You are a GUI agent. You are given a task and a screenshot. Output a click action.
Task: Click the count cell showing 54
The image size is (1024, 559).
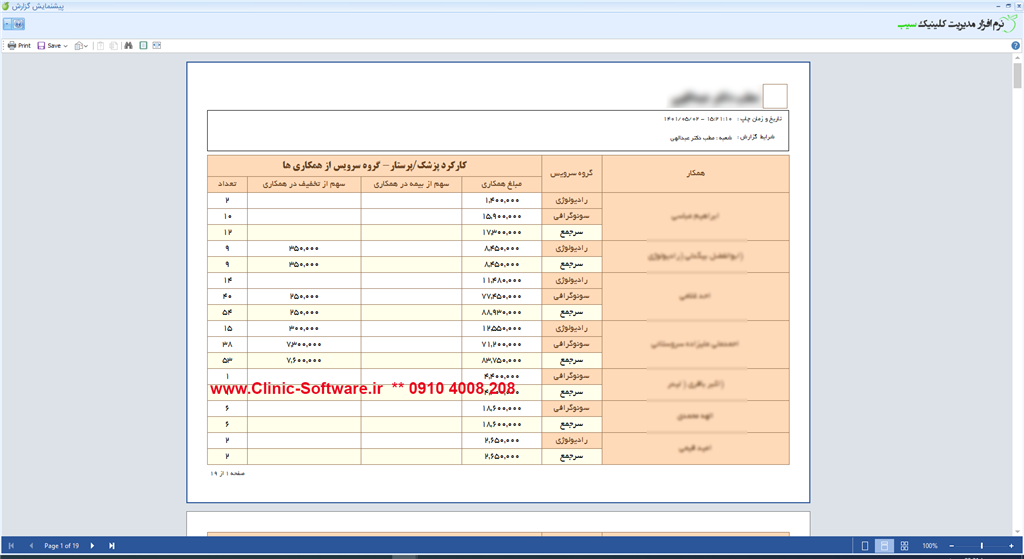pos(227,312)
